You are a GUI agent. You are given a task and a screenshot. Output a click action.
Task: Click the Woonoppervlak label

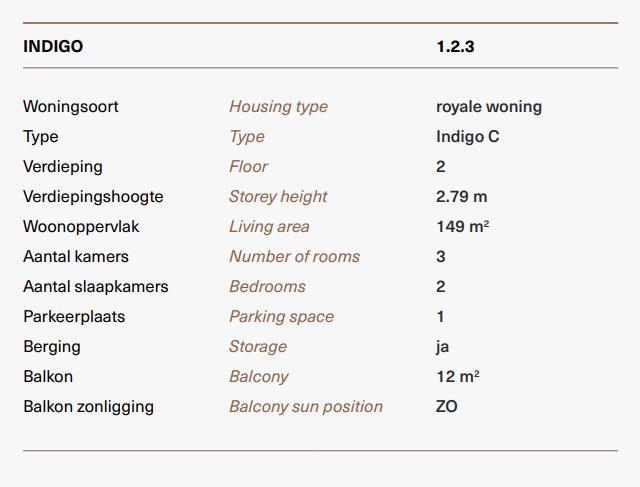tap(81, 227)
